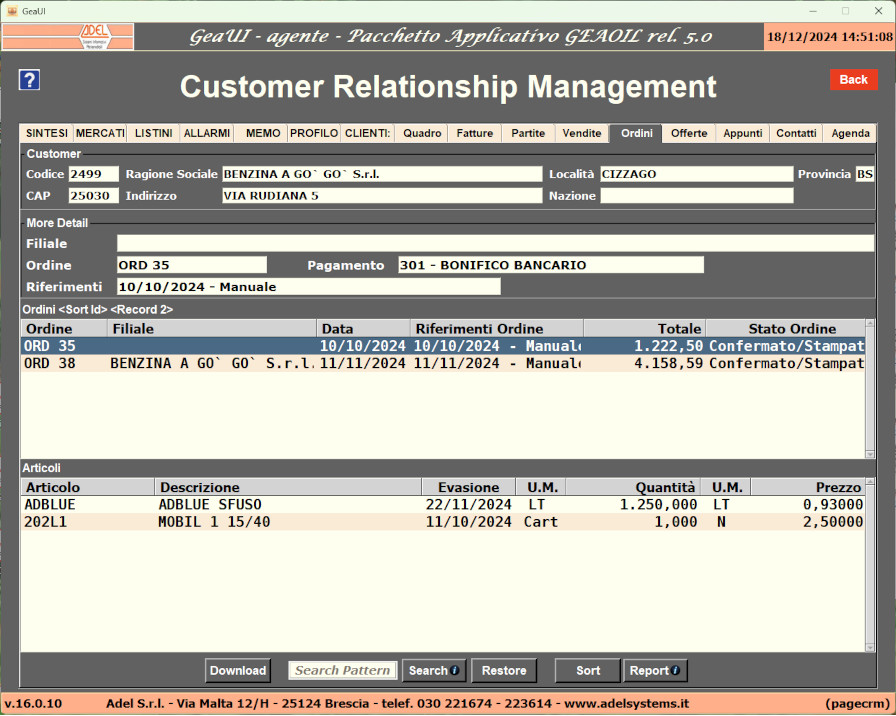
Task: Click the Provincia field BS
Action: [865, 174]
